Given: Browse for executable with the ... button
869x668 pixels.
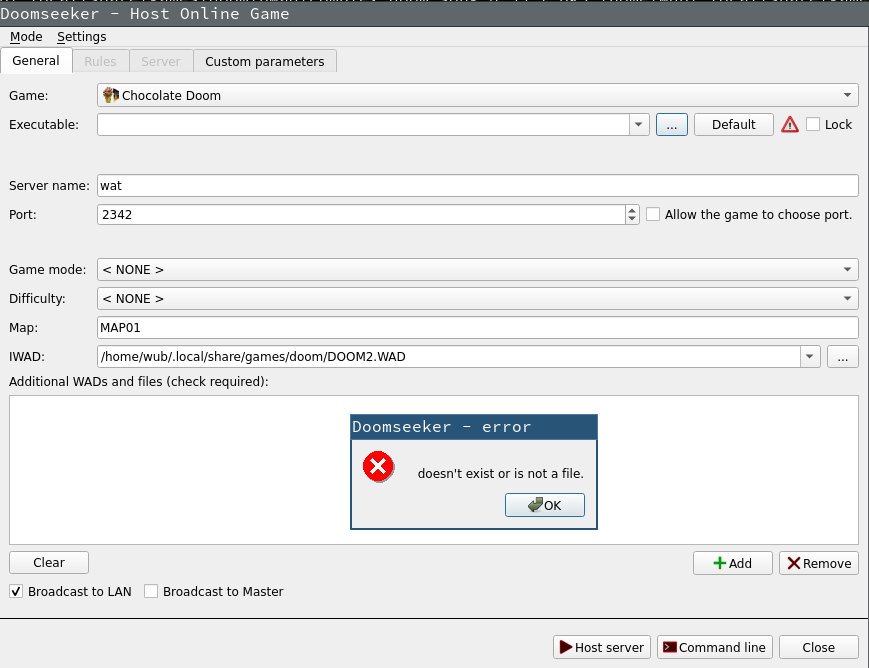Looking at the screenshot, I should (671, 125).
